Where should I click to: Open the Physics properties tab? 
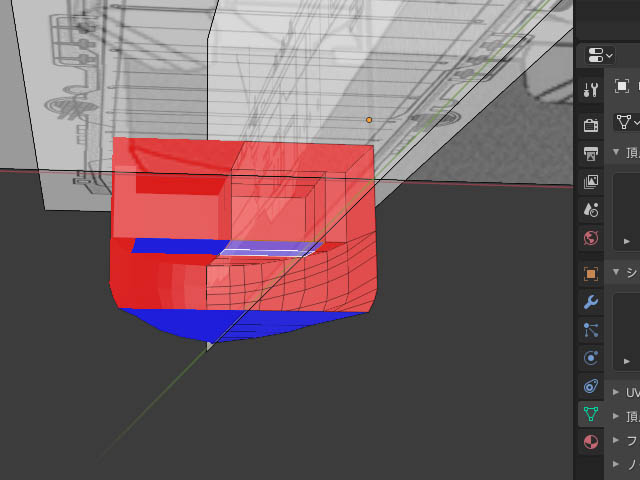point(591,358)
